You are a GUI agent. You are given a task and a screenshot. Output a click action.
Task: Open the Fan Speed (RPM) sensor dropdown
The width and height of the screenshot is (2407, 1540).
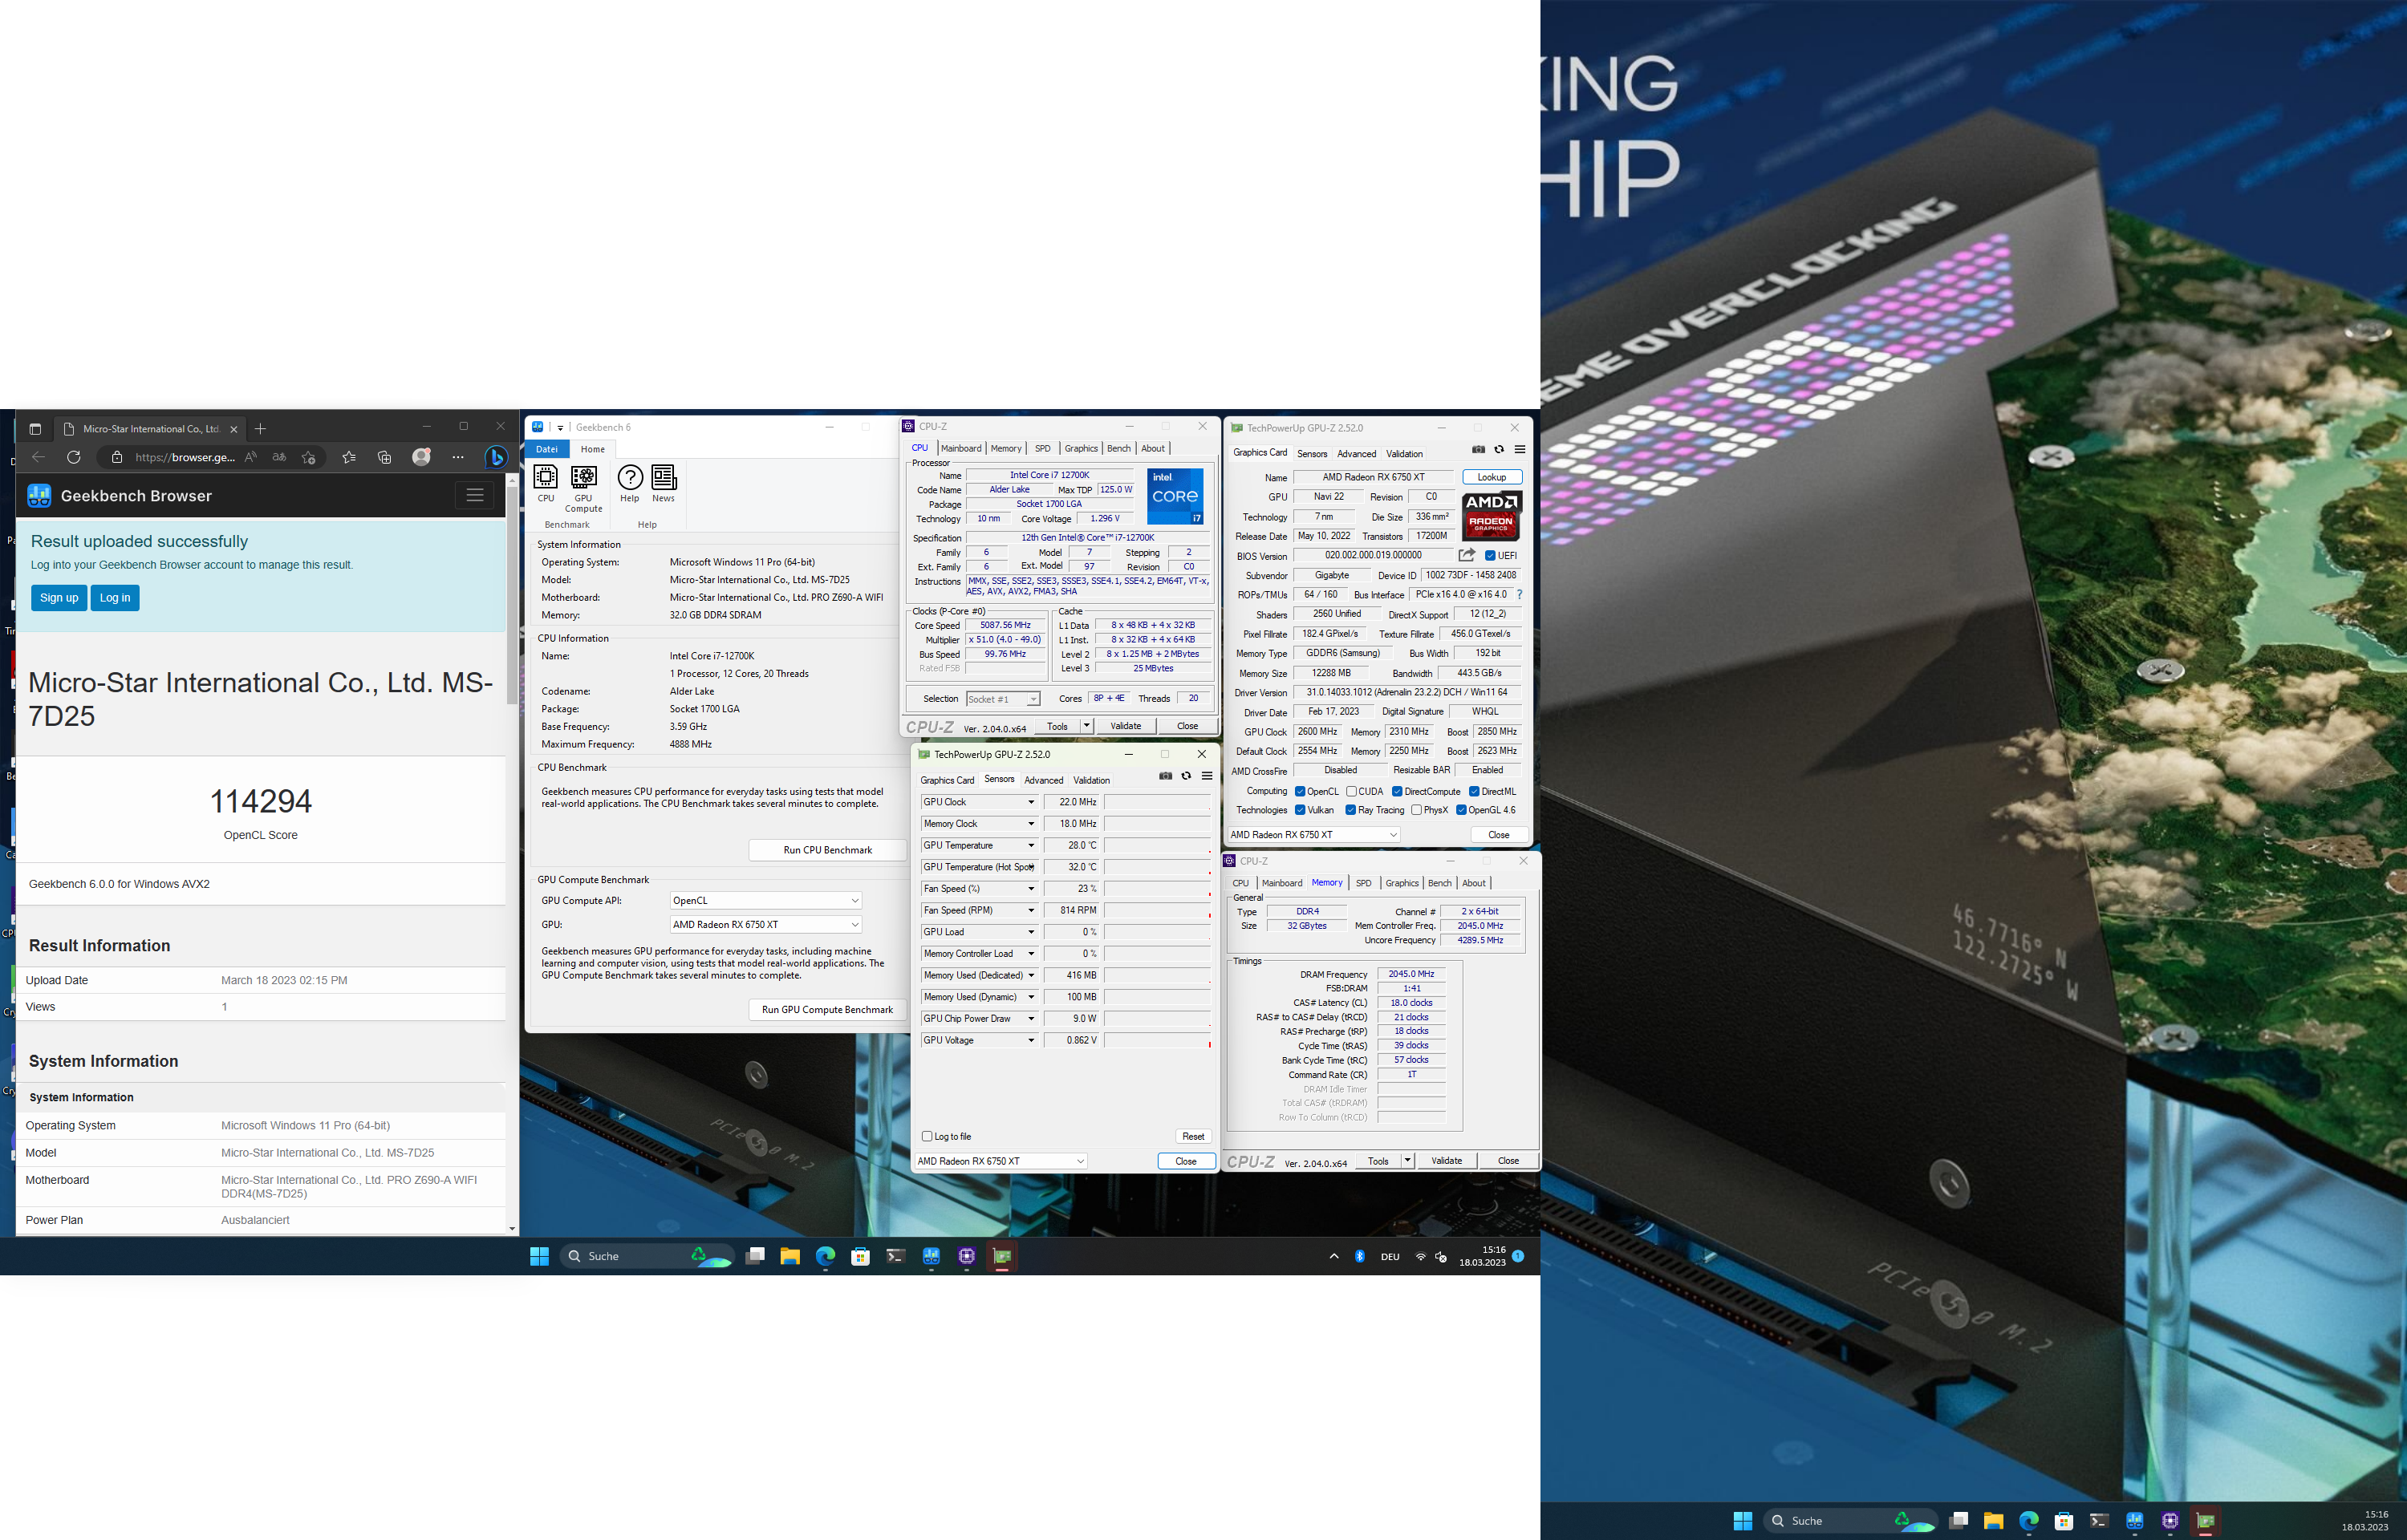click(1030, 911)
